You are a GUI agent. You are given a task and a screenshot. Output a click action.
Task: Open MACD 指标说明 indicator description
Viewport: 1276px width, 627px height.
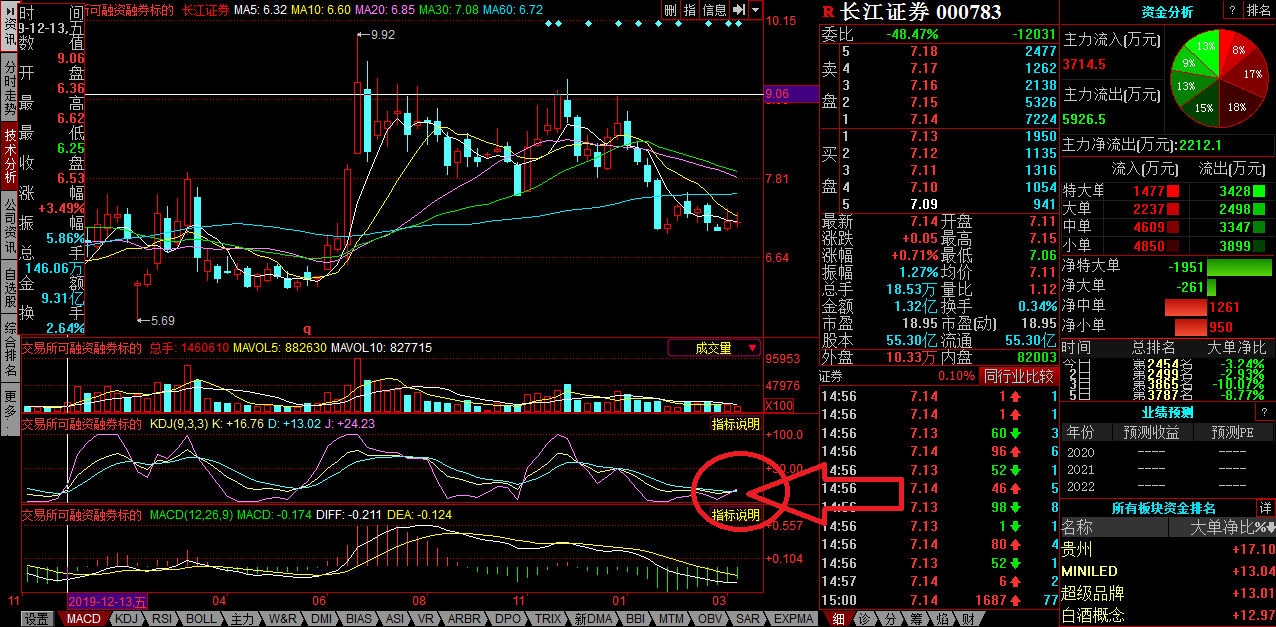[735, 515]
